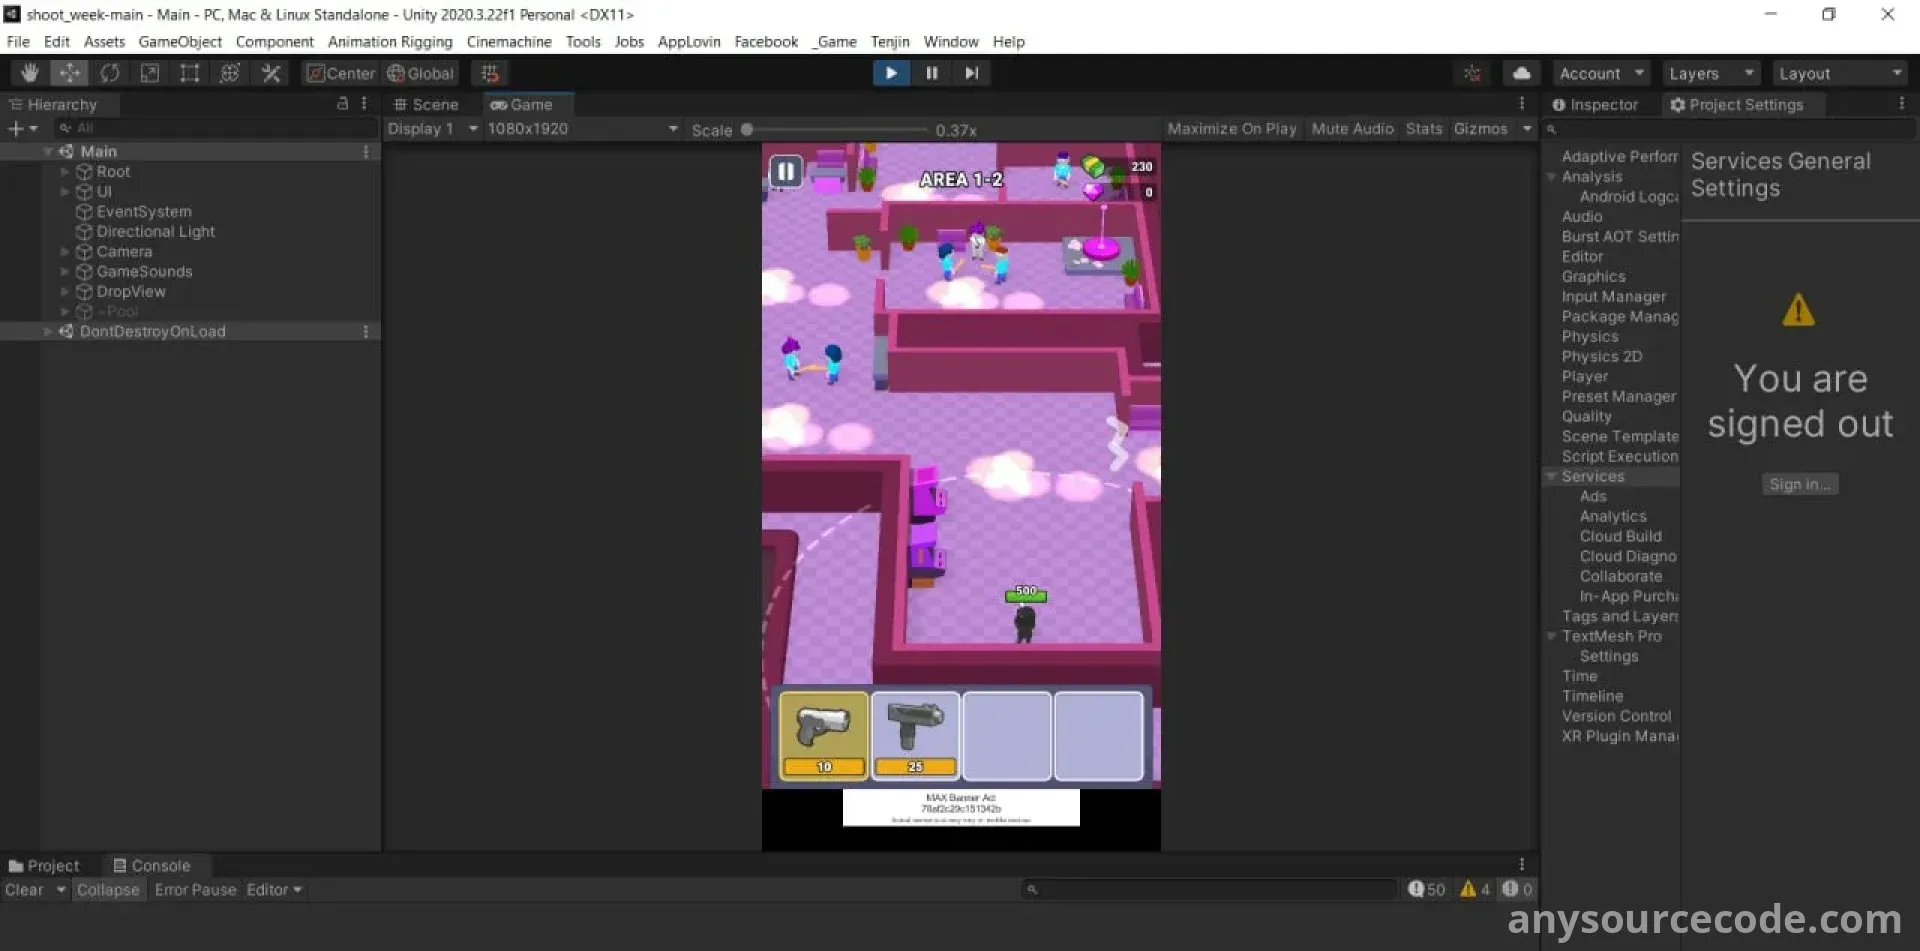Open the Cinemachine menu

(x=509, y=42)
